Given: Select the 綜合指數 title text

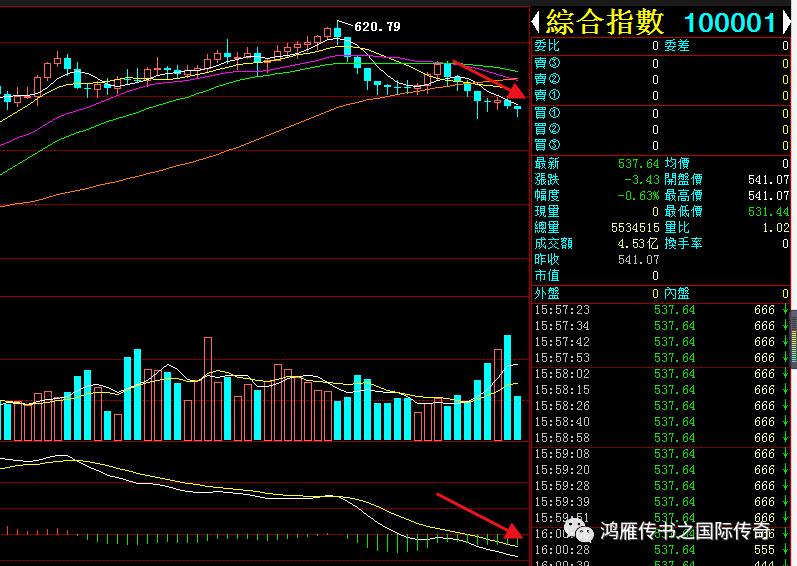Looking at the screenshot, I should (605, 22).
